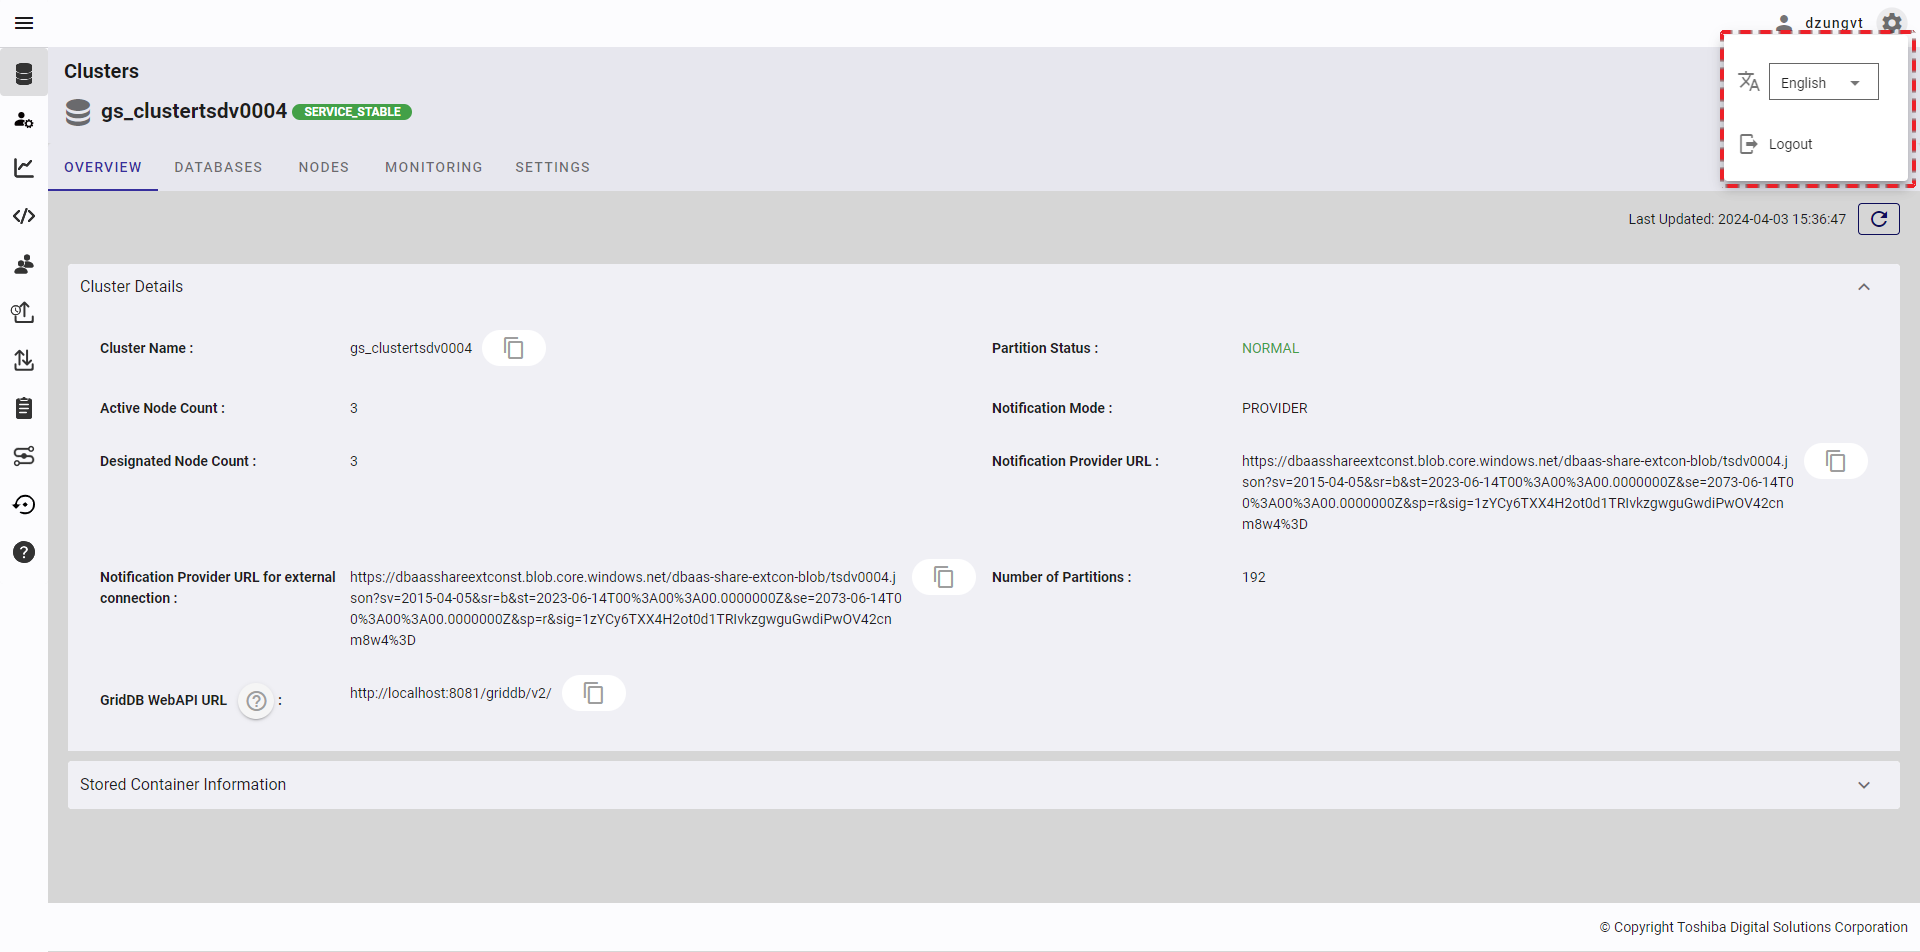This screenshot has height=952, width=1920.
Task: Copy the GridDB WebAPI URL
Action: click(x=594, y=693)
